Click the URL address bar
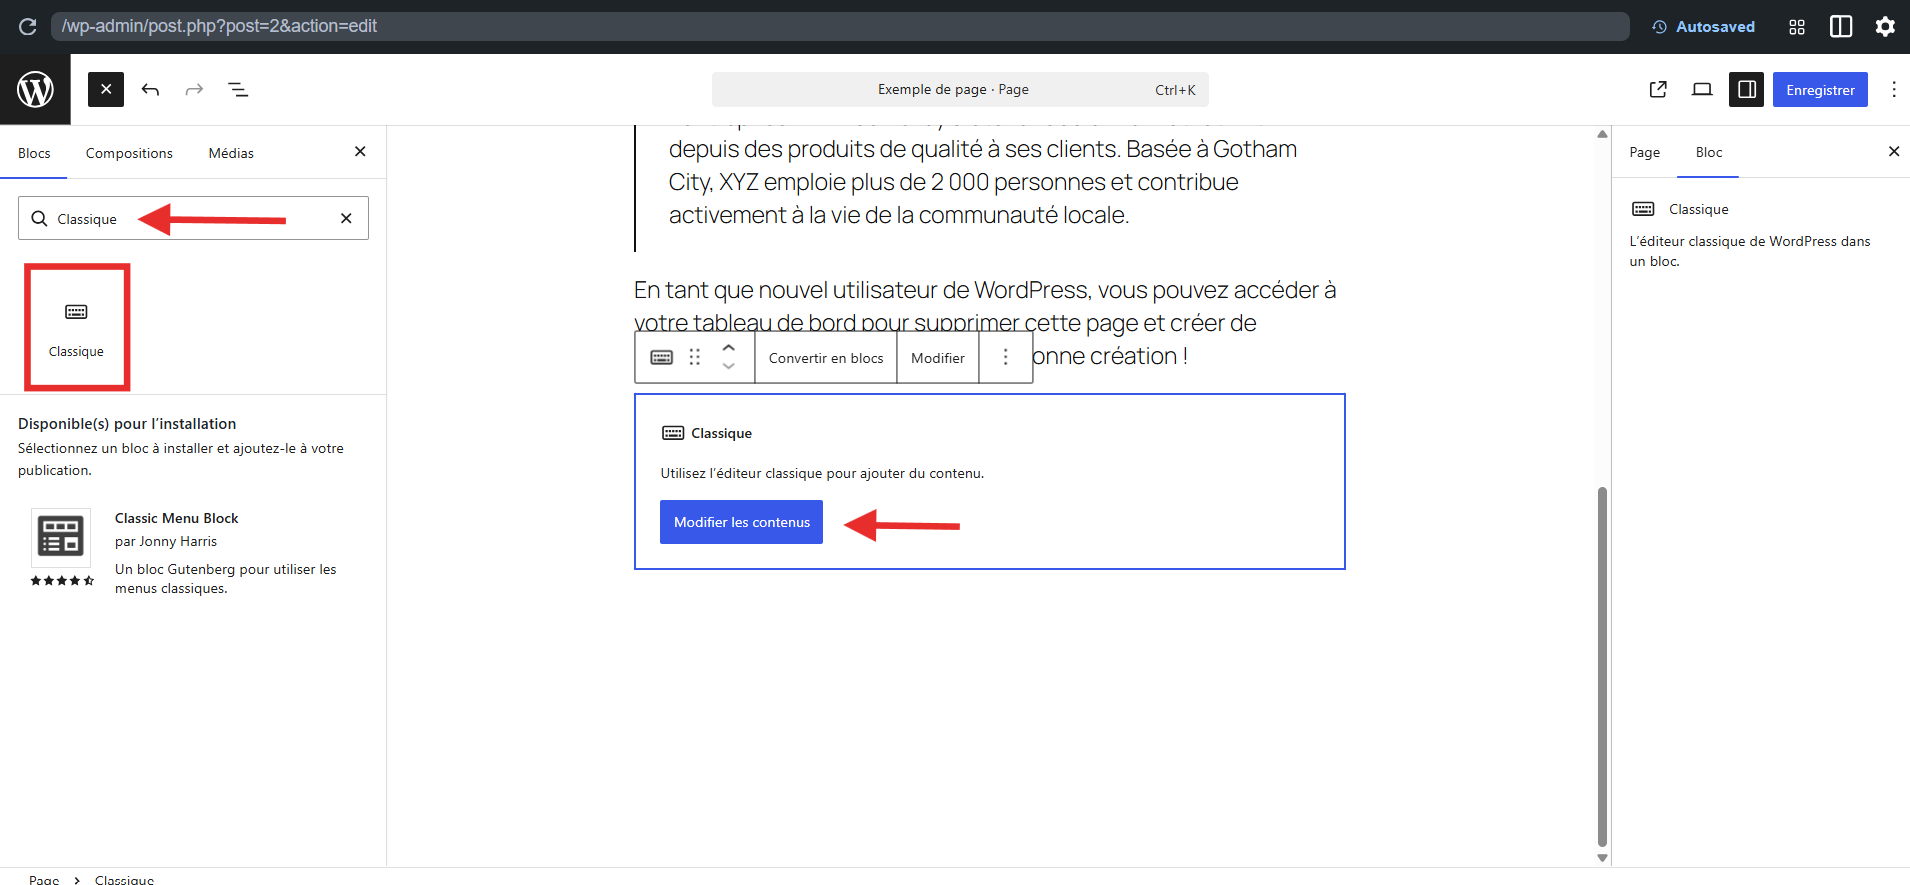 click(840, 27)
